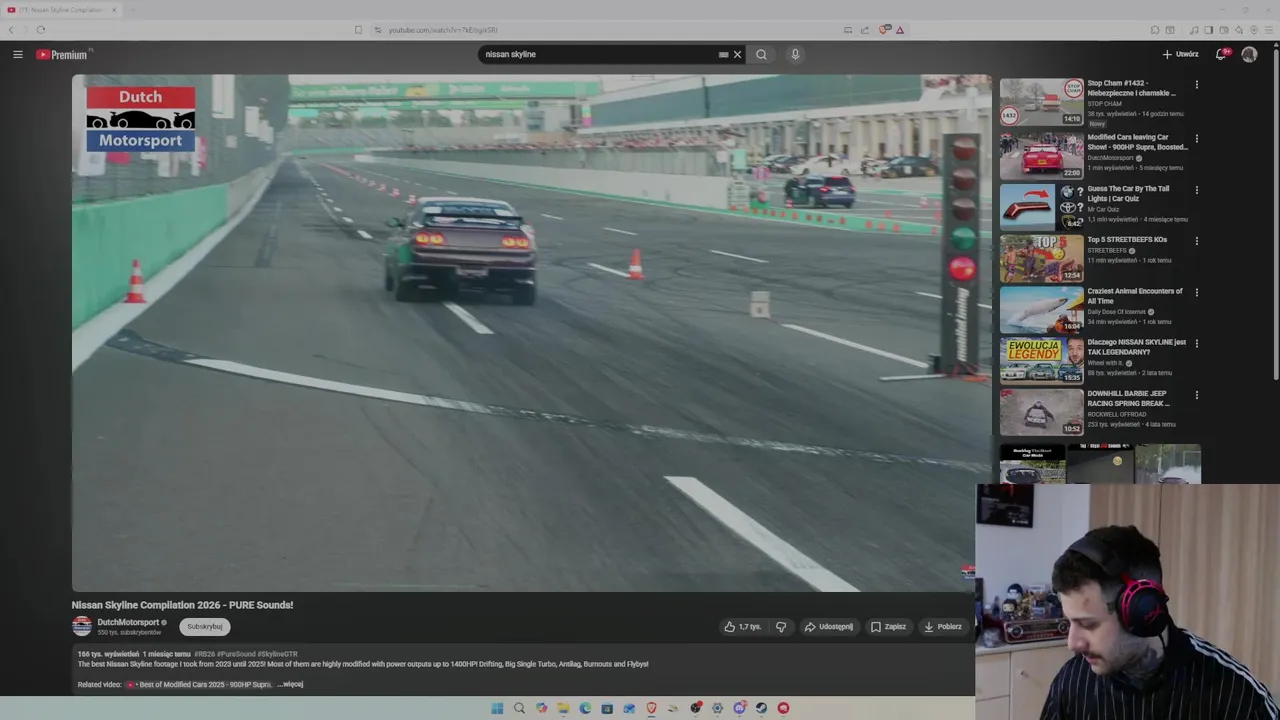The height and width of the screenshot is (720, 1280).
Task: Open the YouTube hamburger guide menu
Action: point(18,54)
